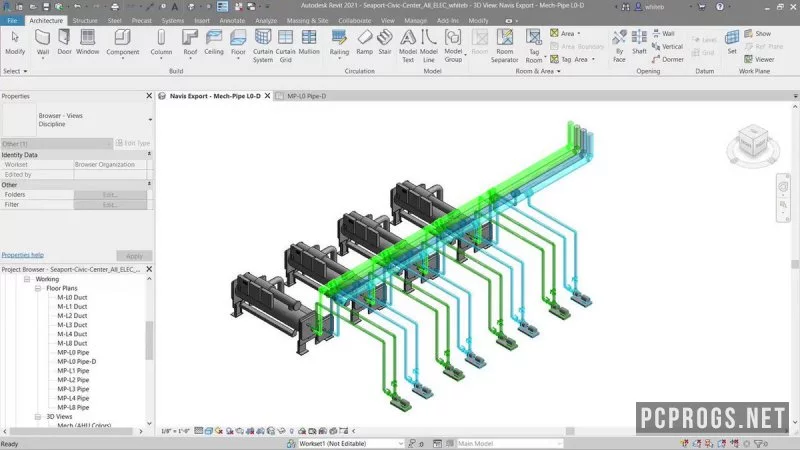Close the Properties palette

[149, 96]
